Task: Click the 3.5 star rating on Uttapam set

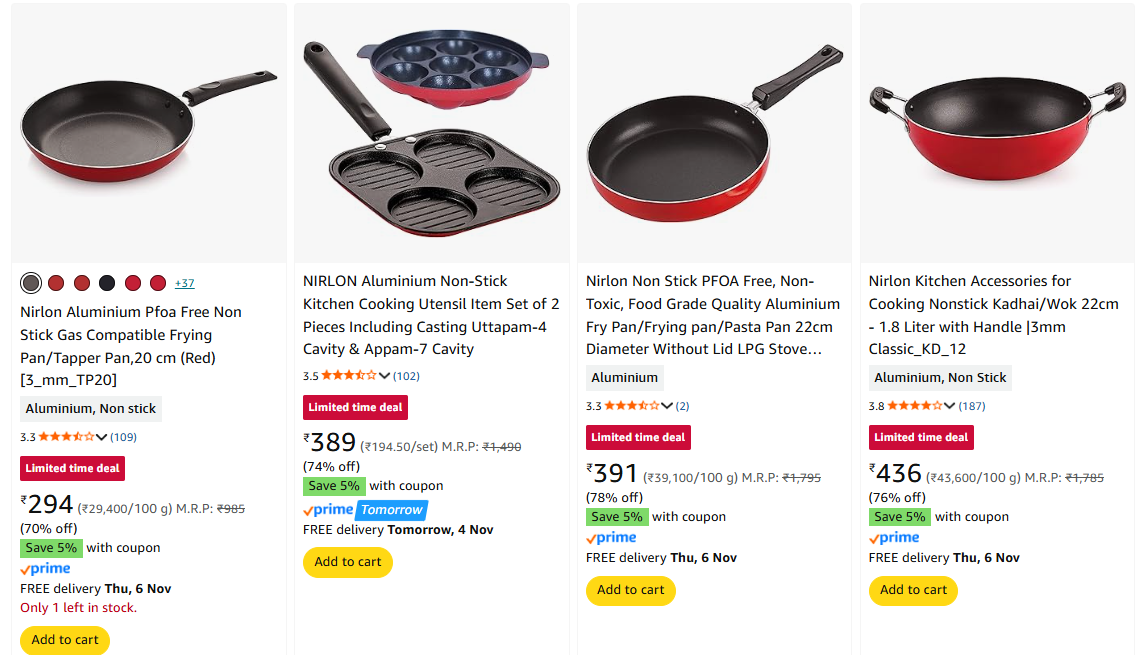Action: click(349, 376)
